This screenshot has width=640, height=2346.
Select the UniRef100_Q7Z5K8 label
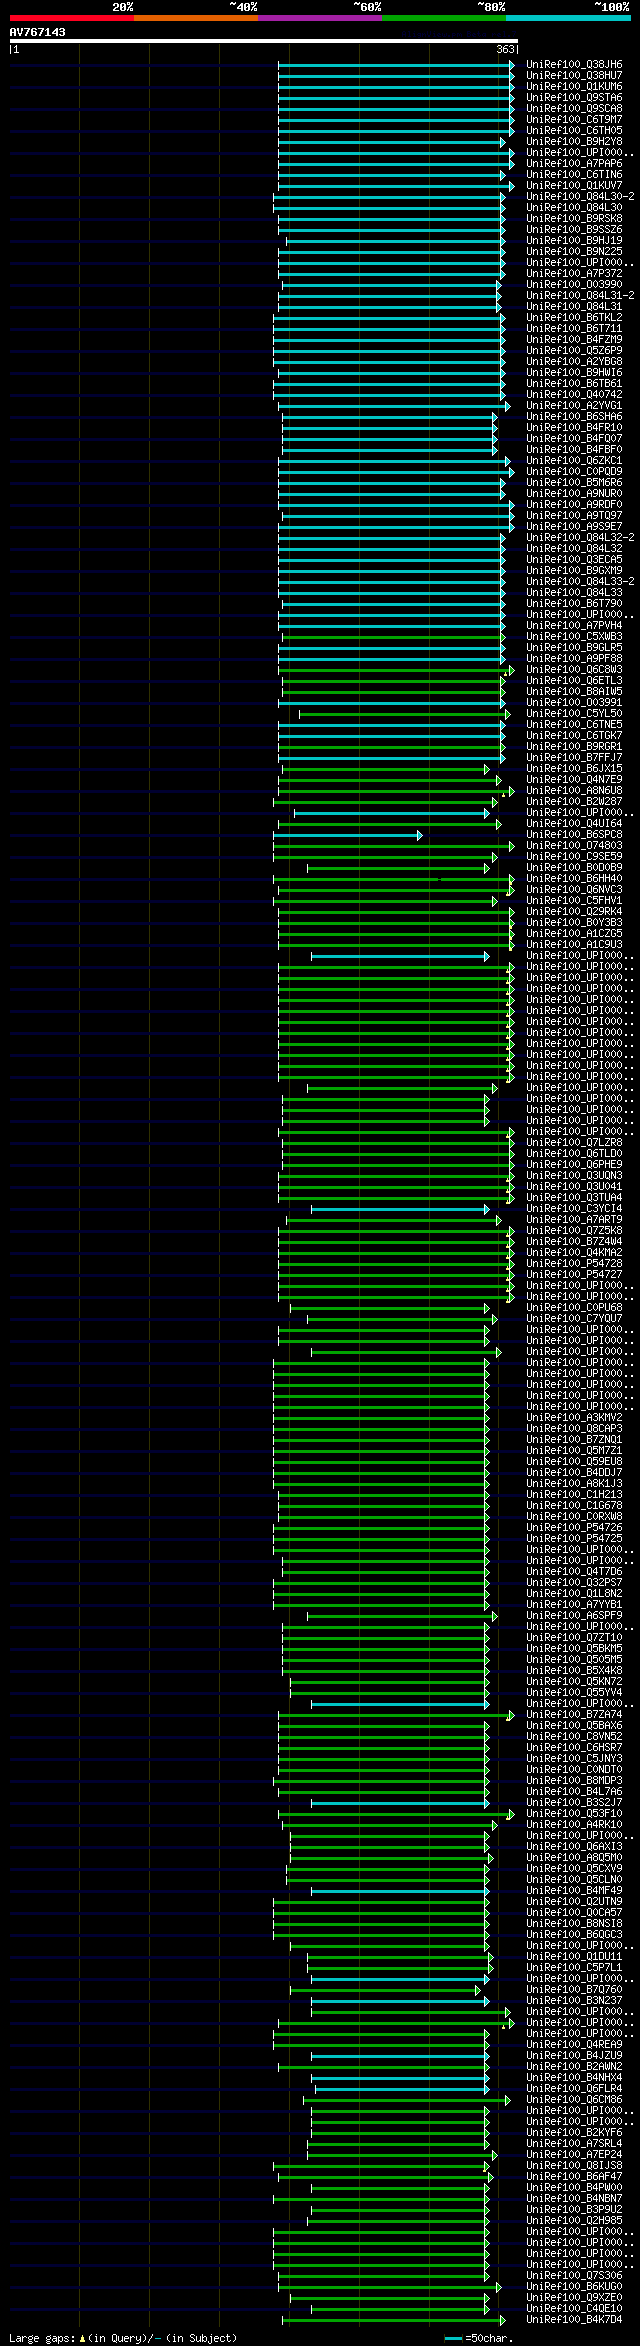574,1231
